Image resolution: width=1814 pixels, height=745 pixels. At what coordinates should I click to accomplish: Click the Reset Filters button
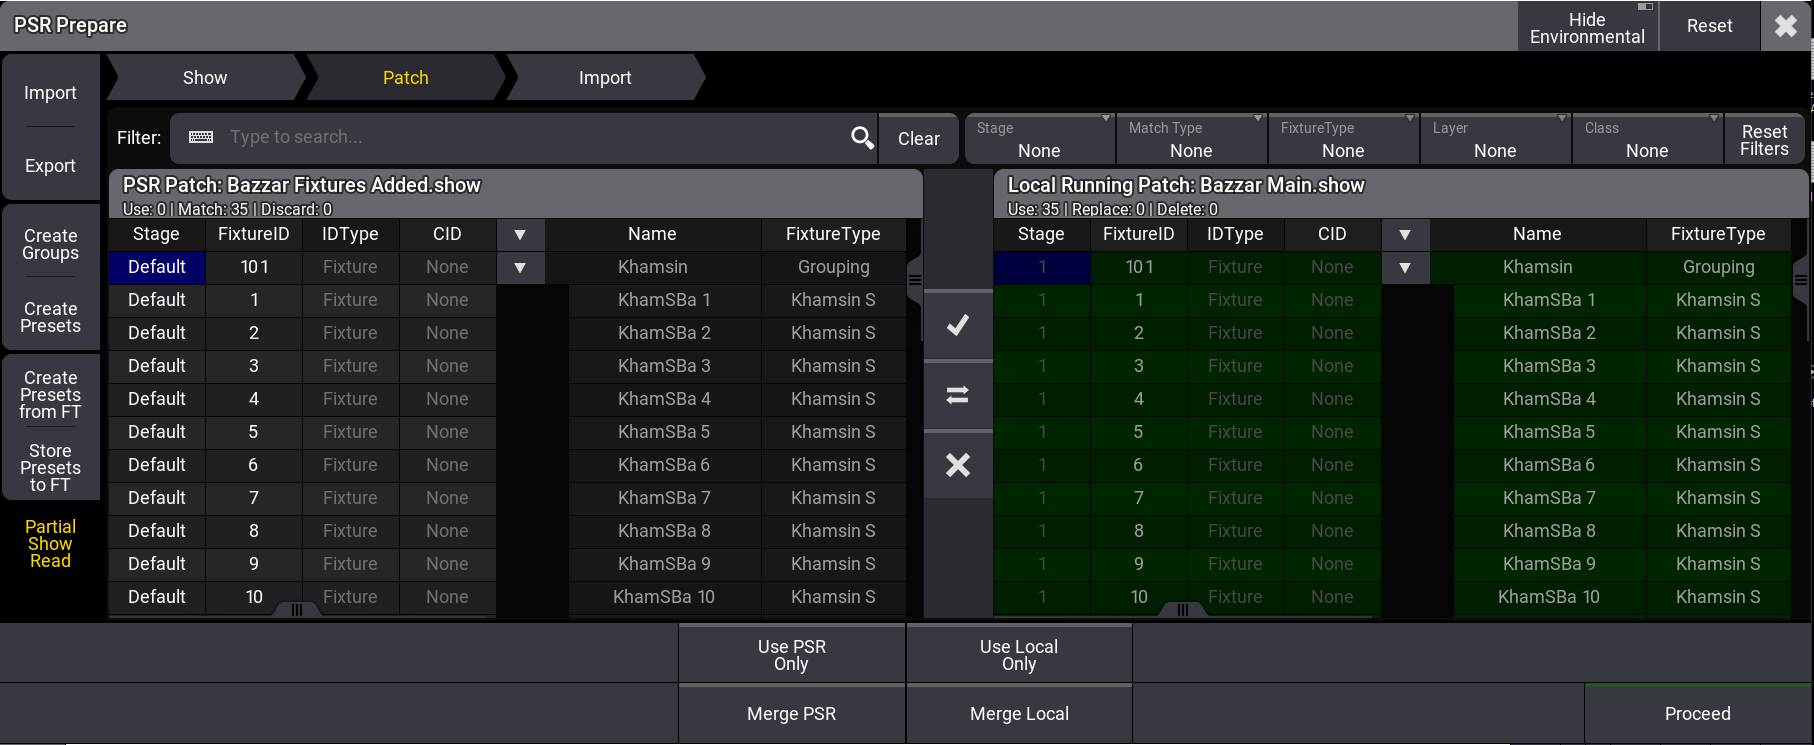click(x=1764, y=140)
